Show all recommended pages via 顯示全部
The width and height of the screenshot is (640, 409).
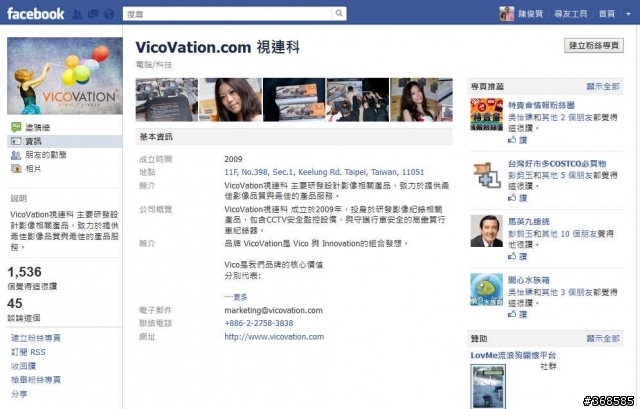click(603, 87)
